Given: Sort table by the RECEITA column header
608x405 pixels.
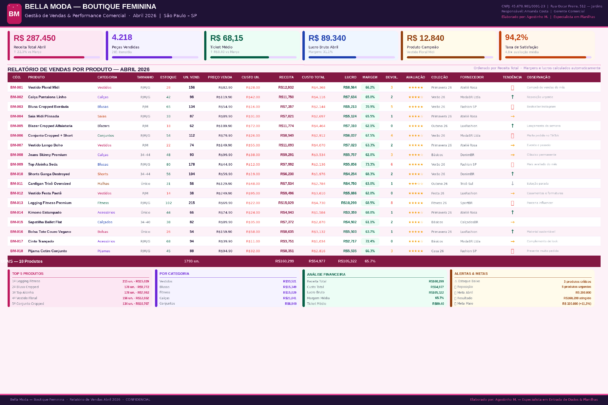Looking at the screenshot, I should coord(286,77).
